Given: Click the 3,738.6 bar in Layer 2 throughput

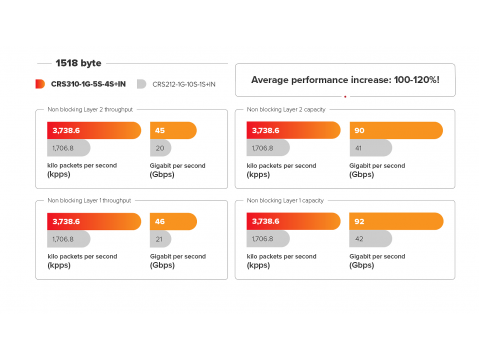Looking at the screenshot, I should coord(94,130).
